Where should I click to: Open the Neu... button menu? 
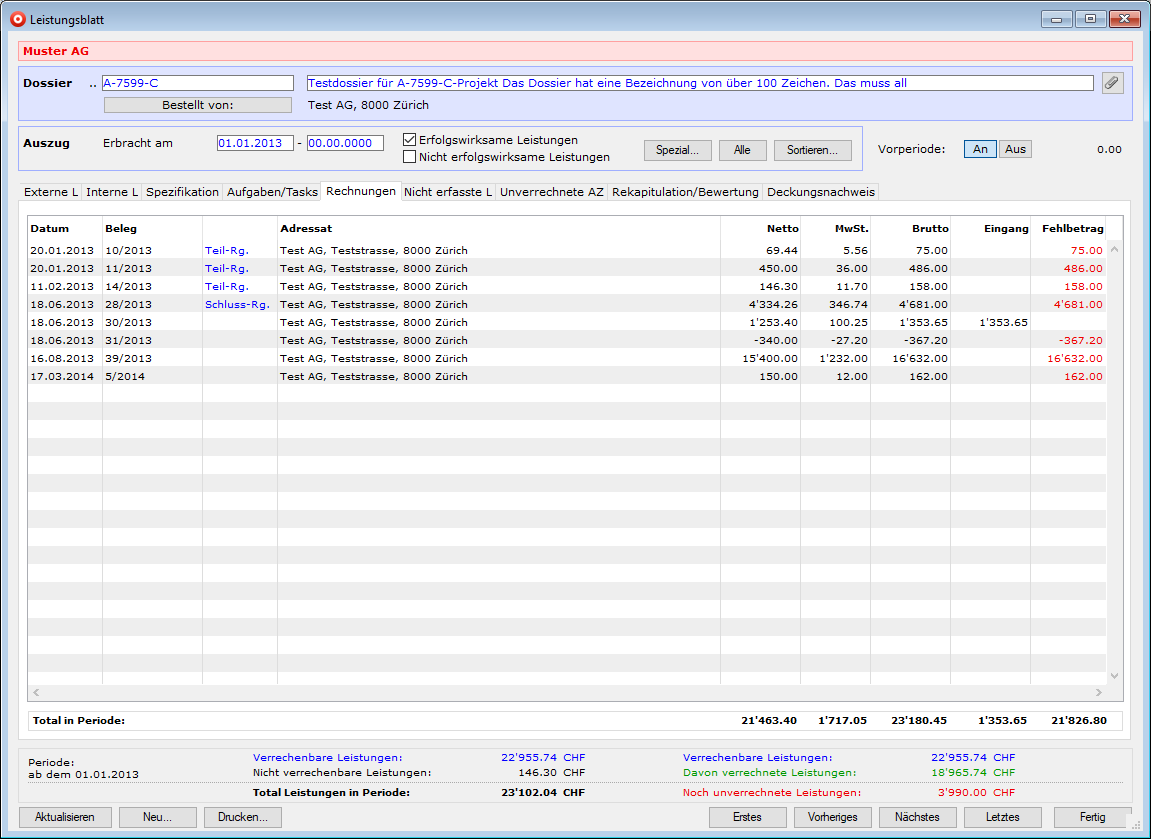(x=157, y=817)
